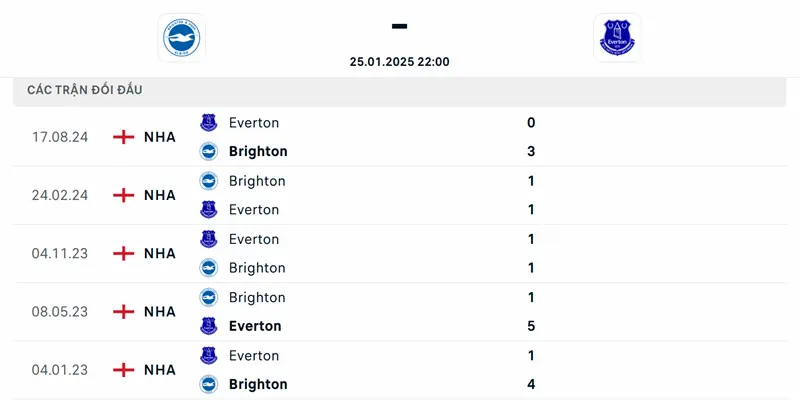The image size is (800, 400).
Task: Click Everton crest in 08.05.23 match row
Action: point(208,326)
